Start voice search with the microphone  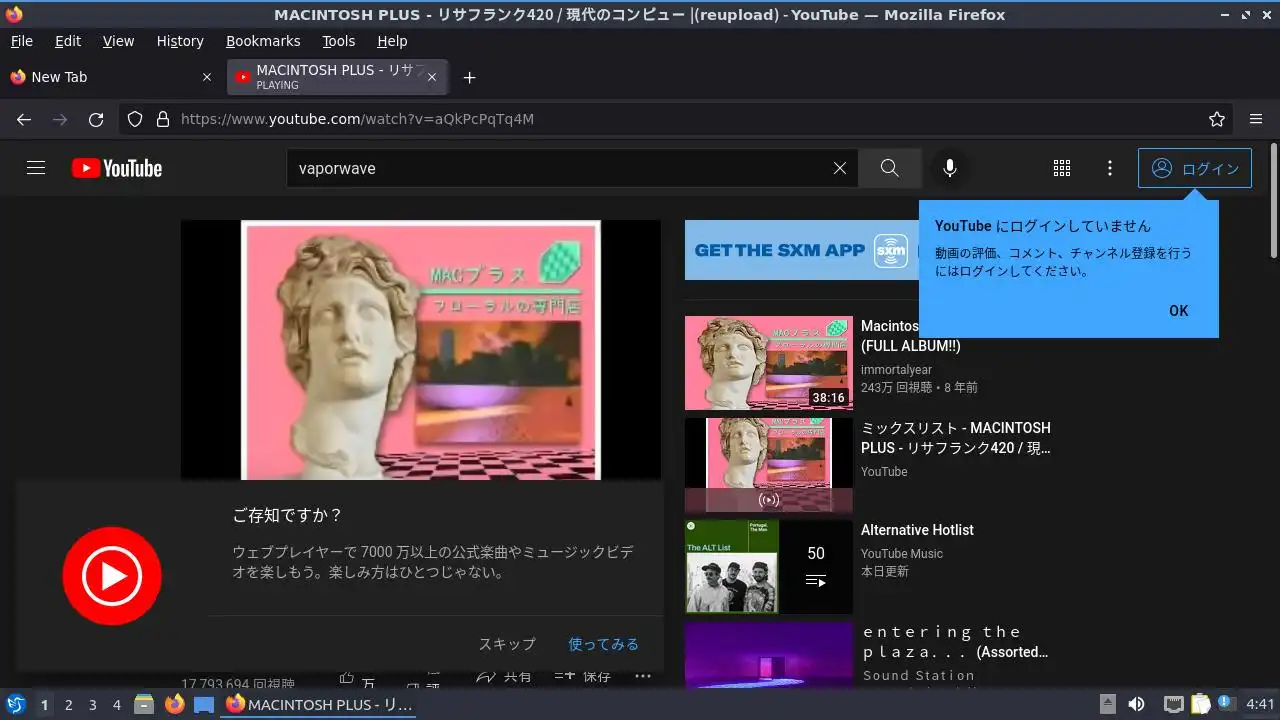click(950, 168)
